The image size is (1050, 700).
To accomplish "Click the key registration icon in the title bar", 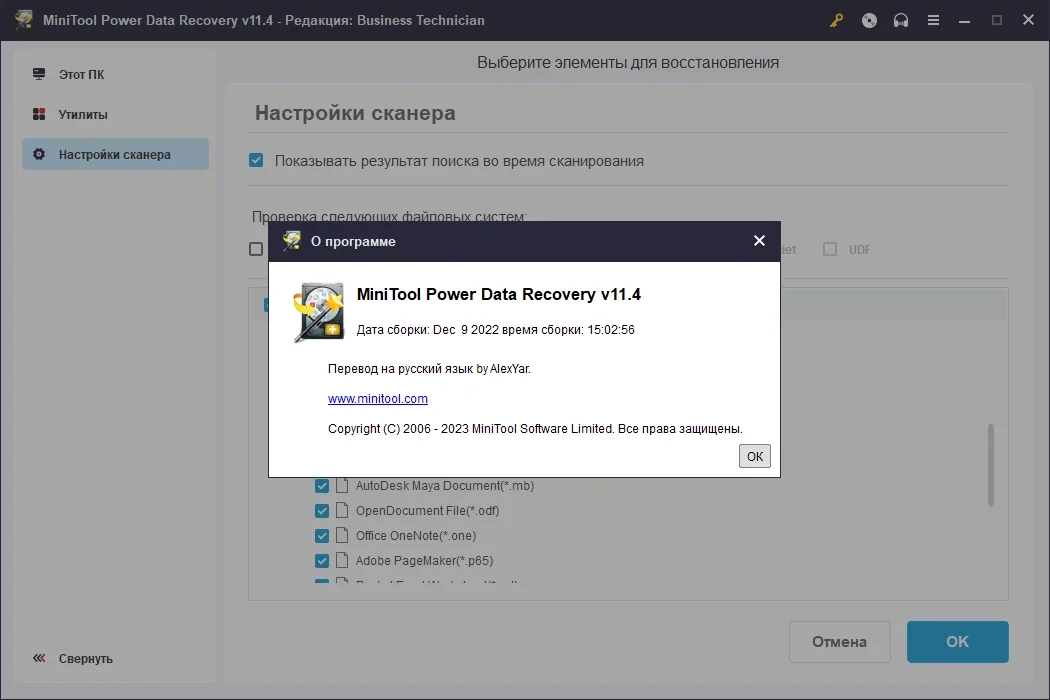I will point(836,21).
